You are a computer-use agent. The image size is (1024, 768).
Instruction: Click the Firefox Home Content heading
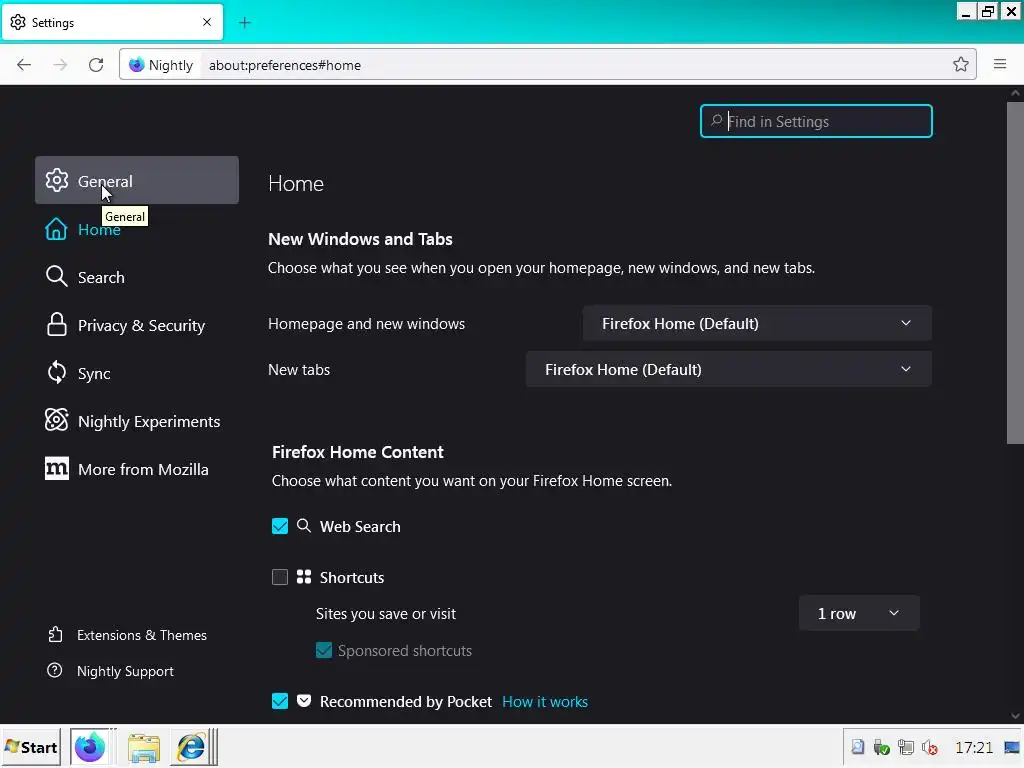[358, 452]
